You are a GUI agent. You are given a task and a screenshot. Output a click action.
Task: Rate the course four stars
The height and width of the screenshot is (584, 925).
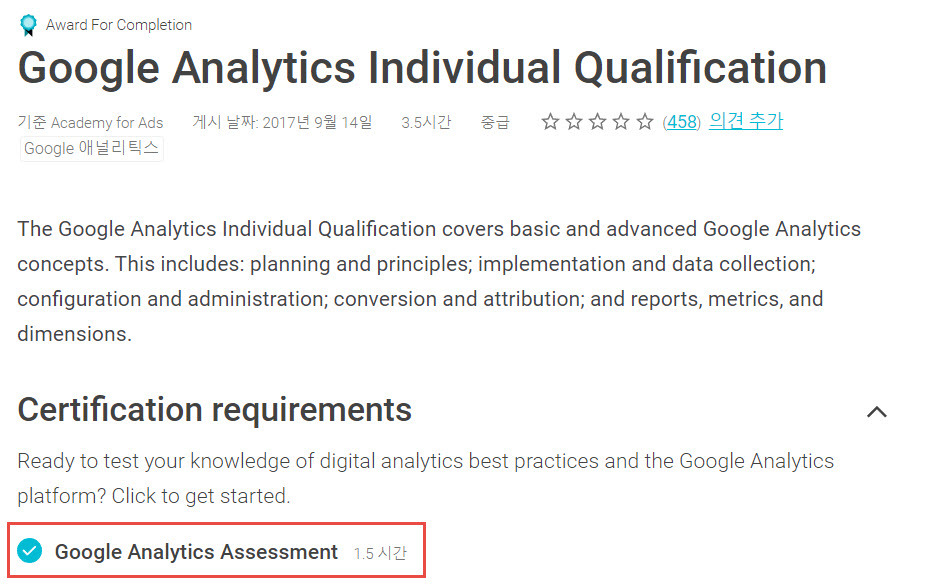tap(621, 122)
